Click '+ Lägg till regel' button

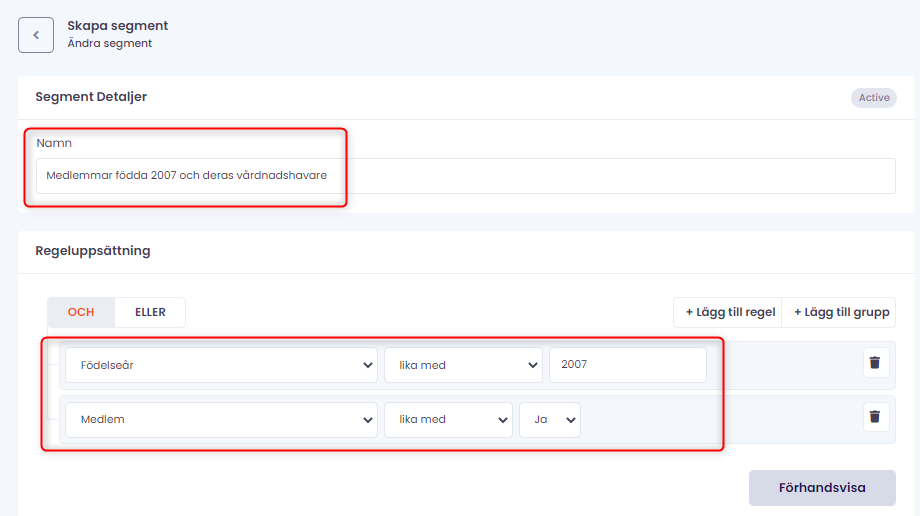coord(730,312)
